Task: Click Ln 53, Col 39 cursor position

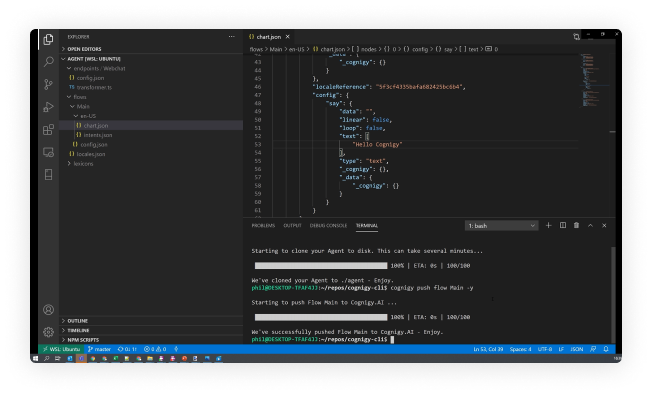Action: (x=488, y=349)
